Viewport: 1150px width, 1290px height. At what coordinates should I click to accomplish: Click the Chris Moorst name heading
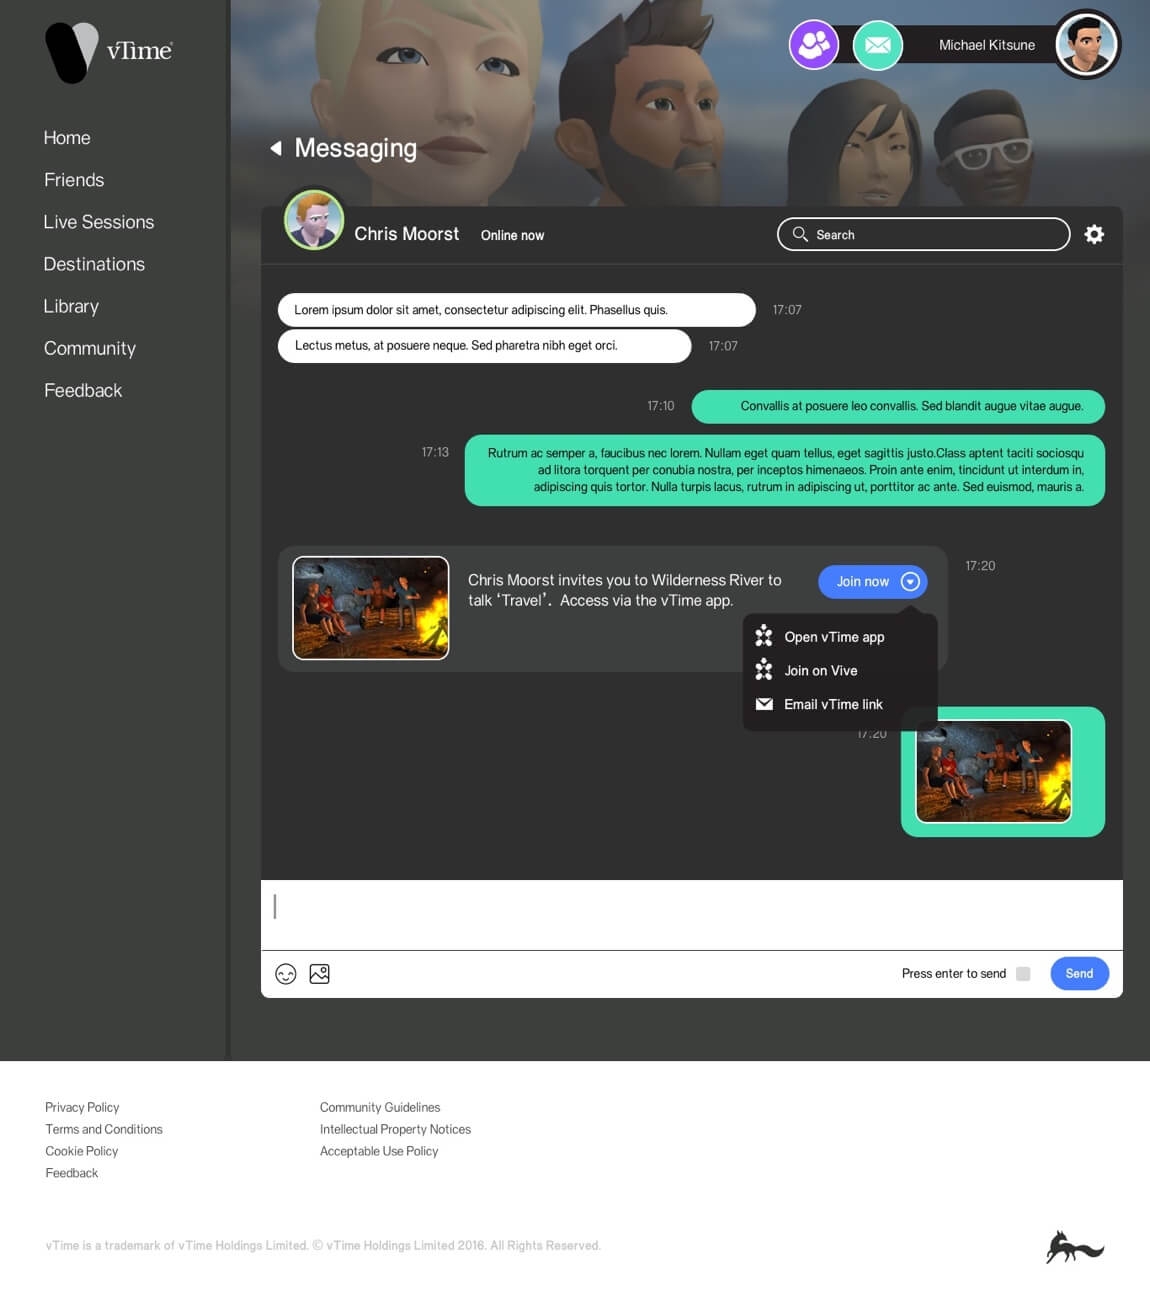[x=407, y=234]
